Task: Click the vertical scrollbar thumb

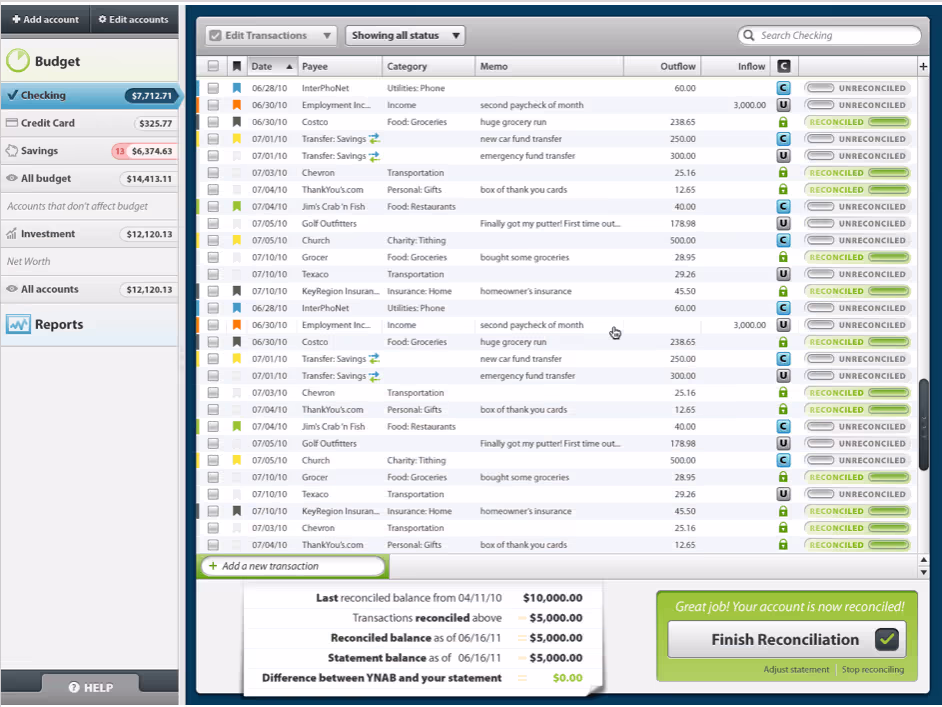Action: pyautogui.click(x=924, y=424)
